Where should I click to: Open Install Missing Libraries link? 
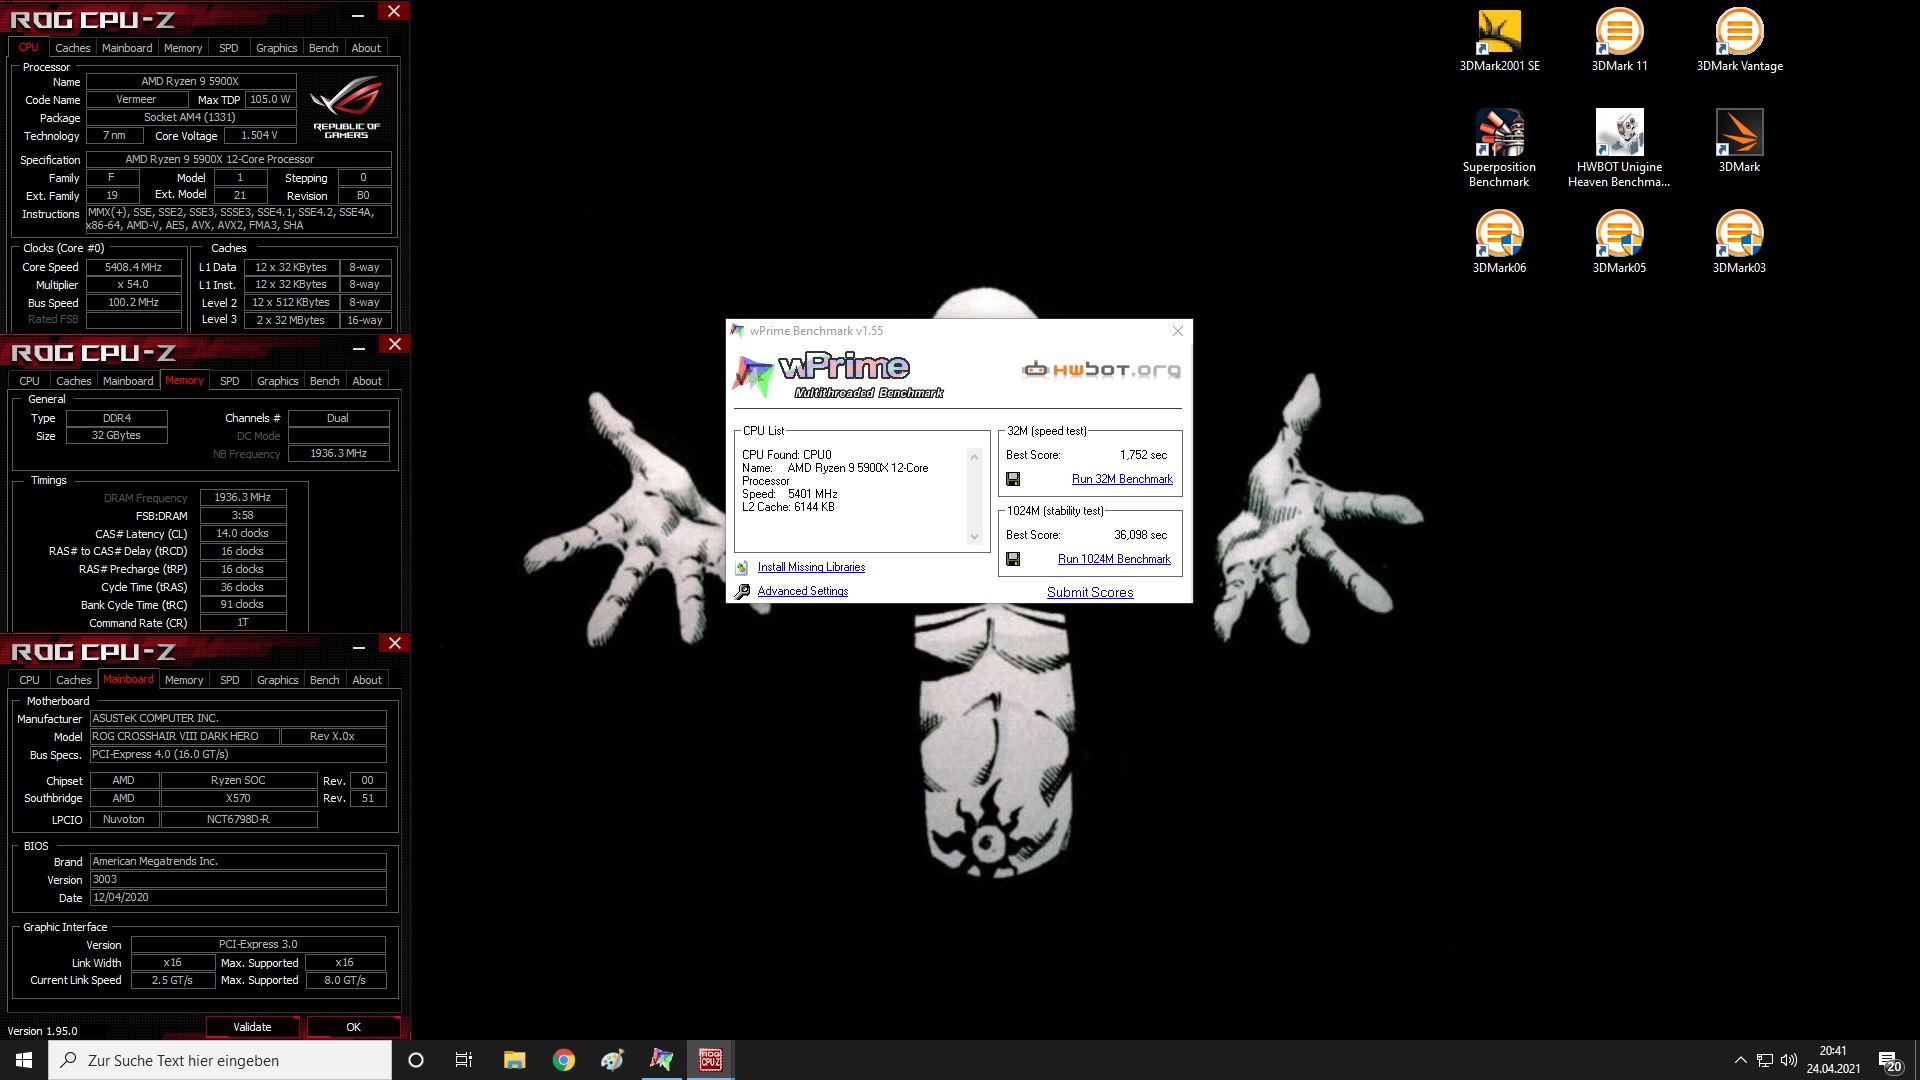[811, 567]
